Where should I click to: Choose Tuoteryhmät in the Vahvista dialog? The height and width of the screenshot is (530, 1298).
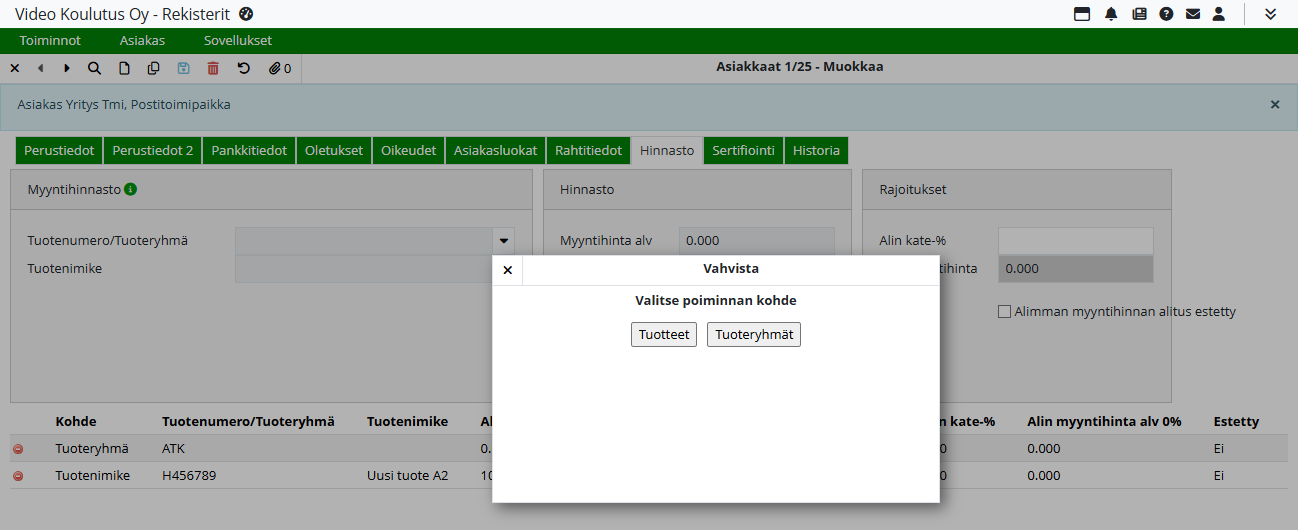(x=753, y=335)
